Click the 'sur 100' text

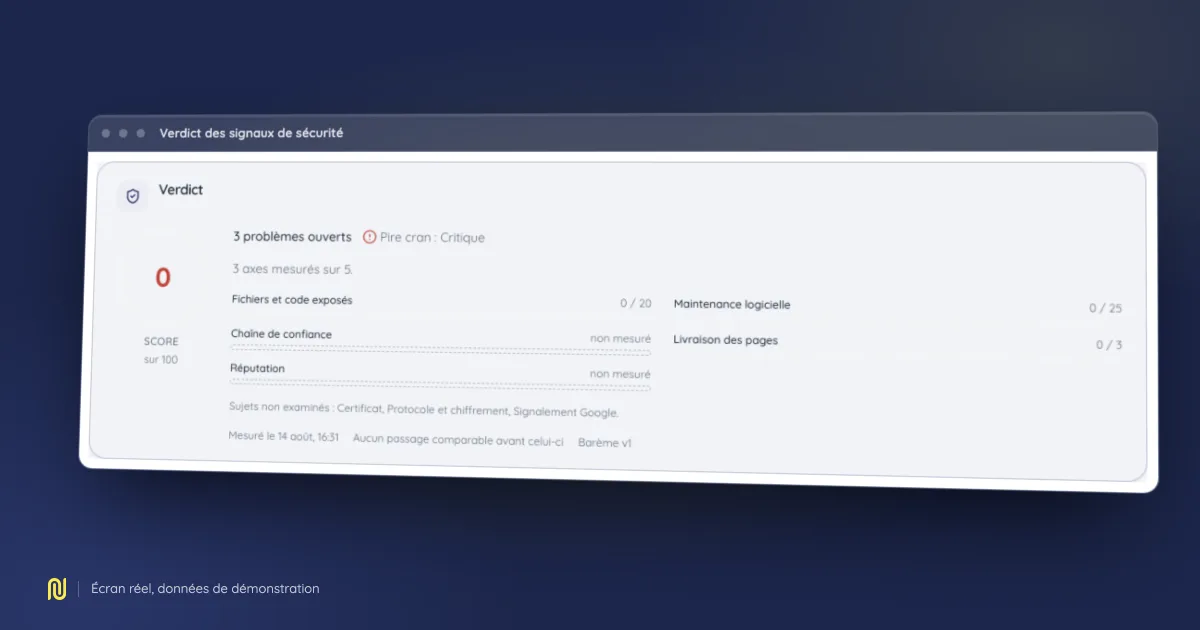point(161,359)
